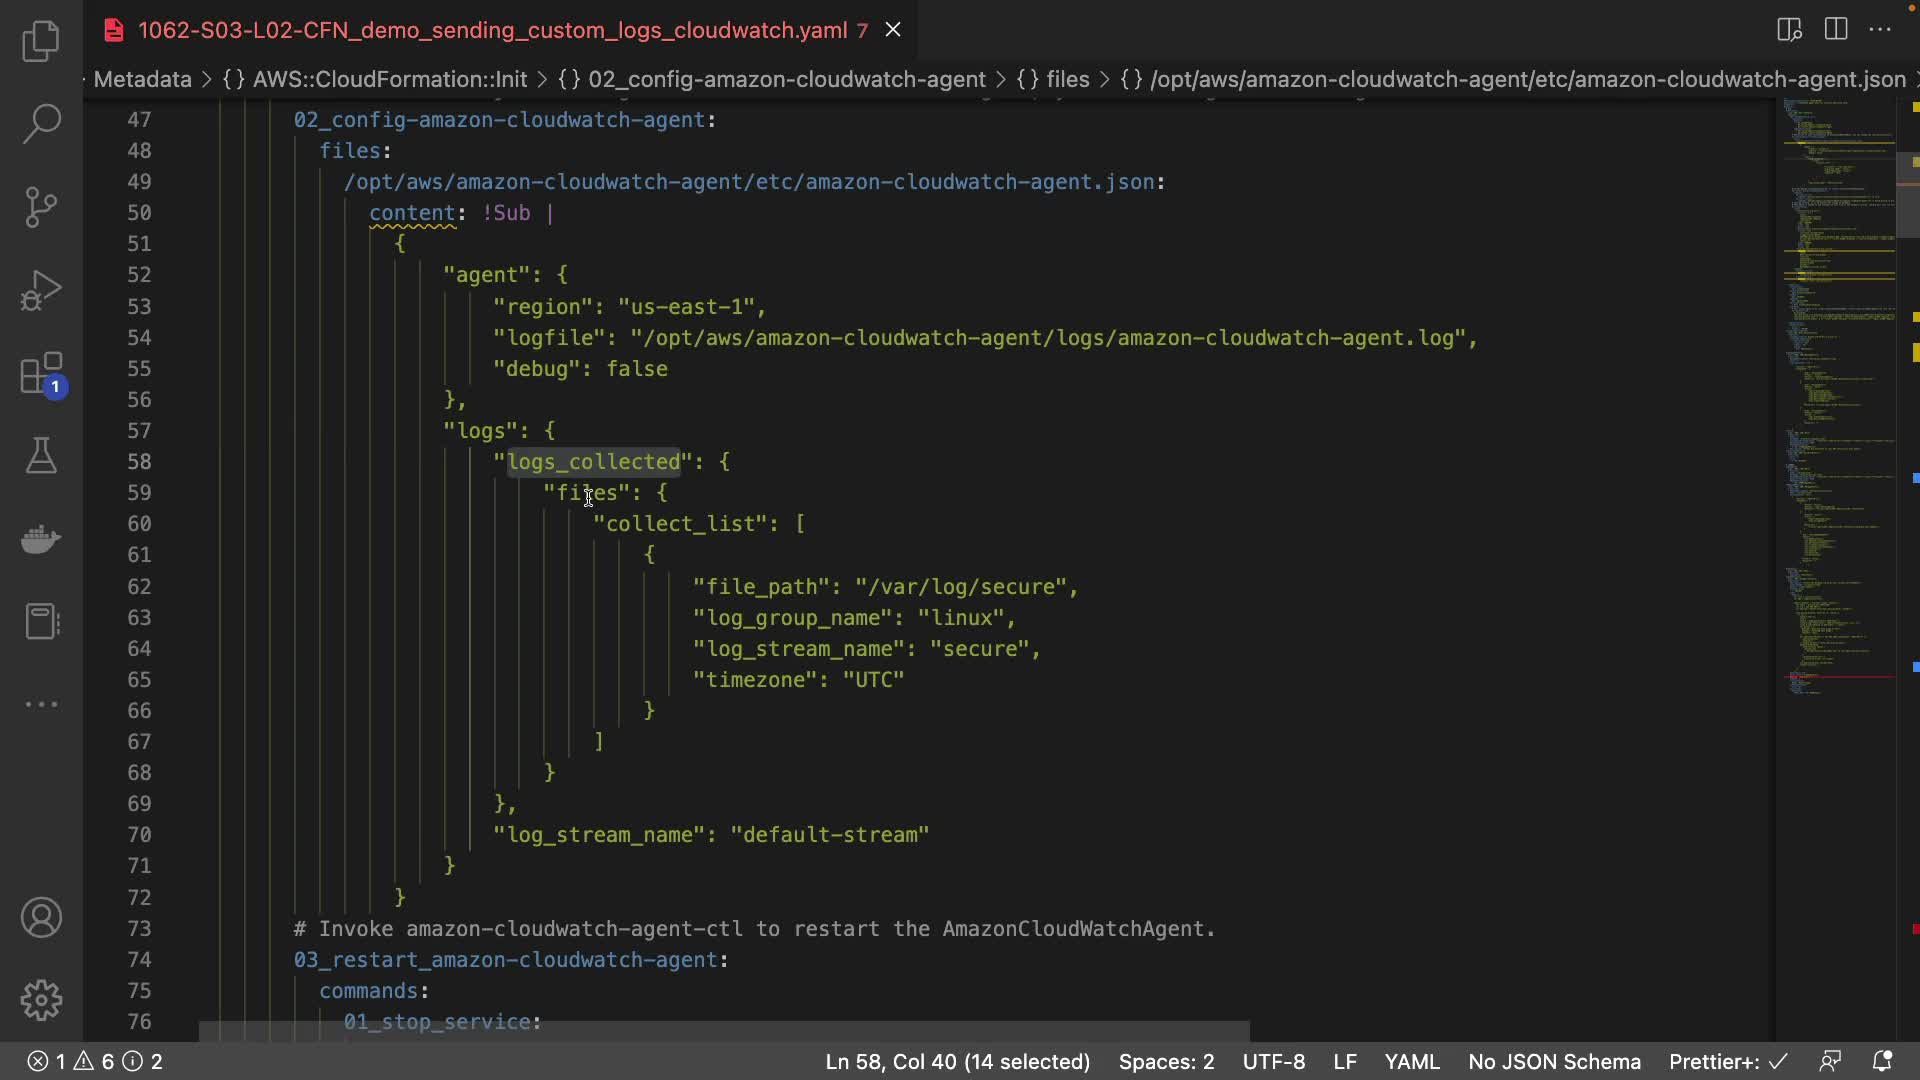
Task: Open the Extensions view with badge
Action: point(41,375)
